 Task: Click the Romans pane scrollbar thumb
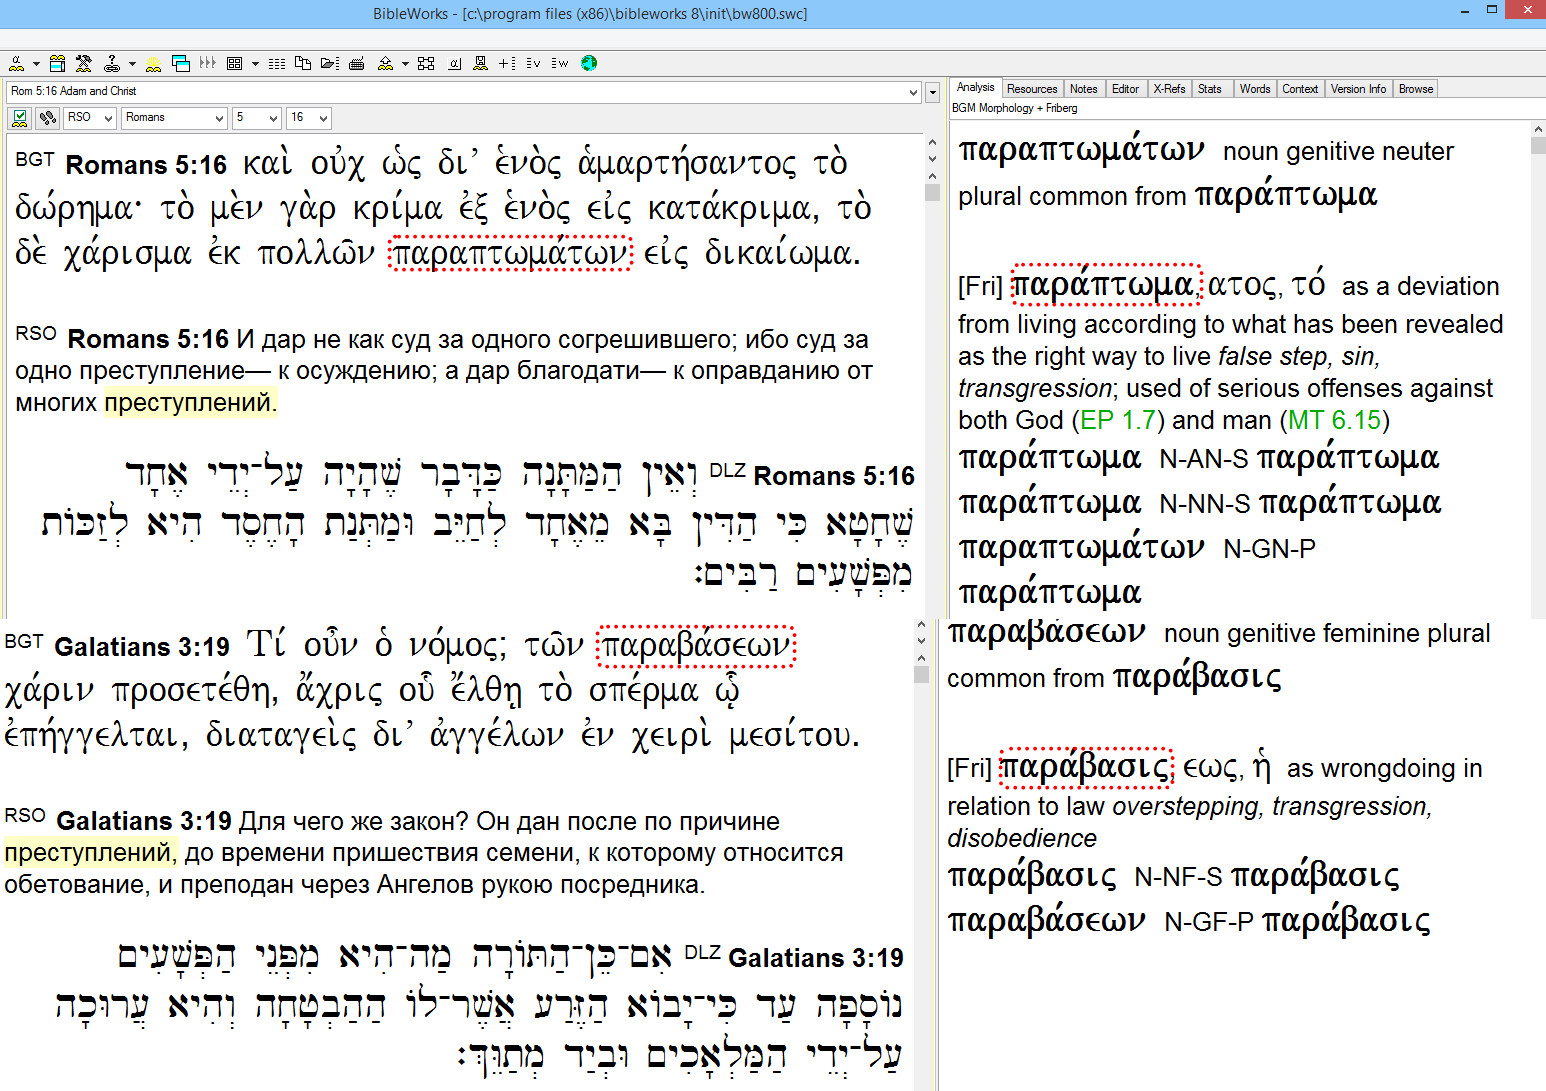point(932,192)
